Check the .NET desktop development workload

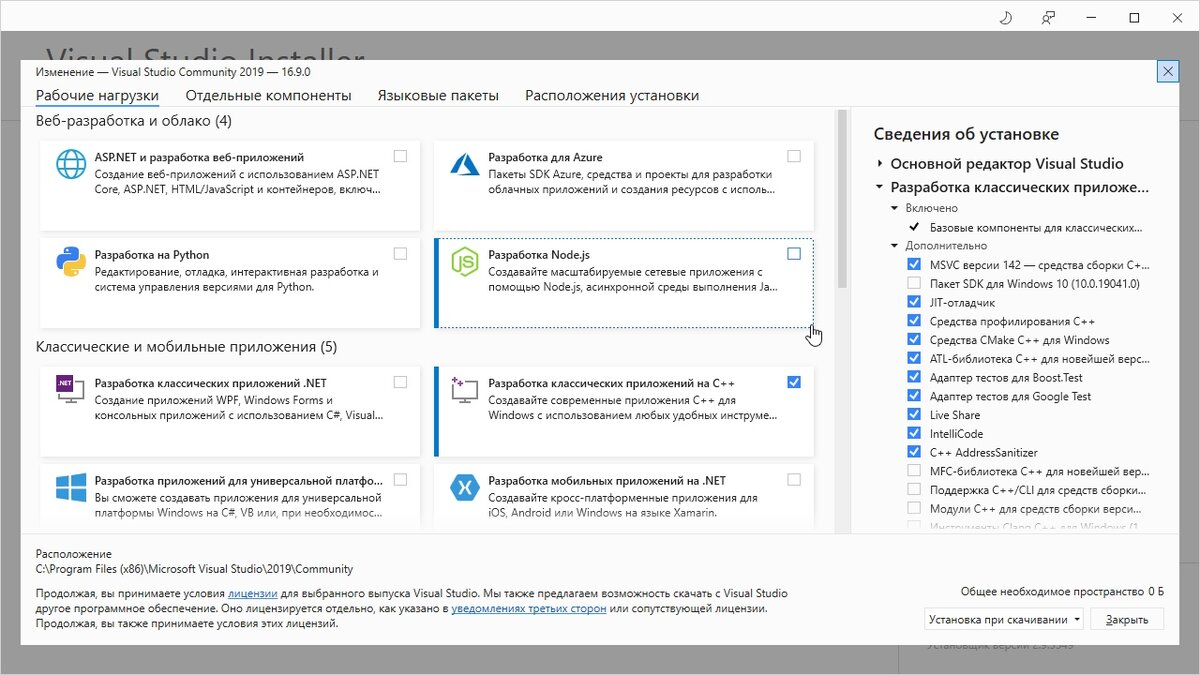coord(400,382)
